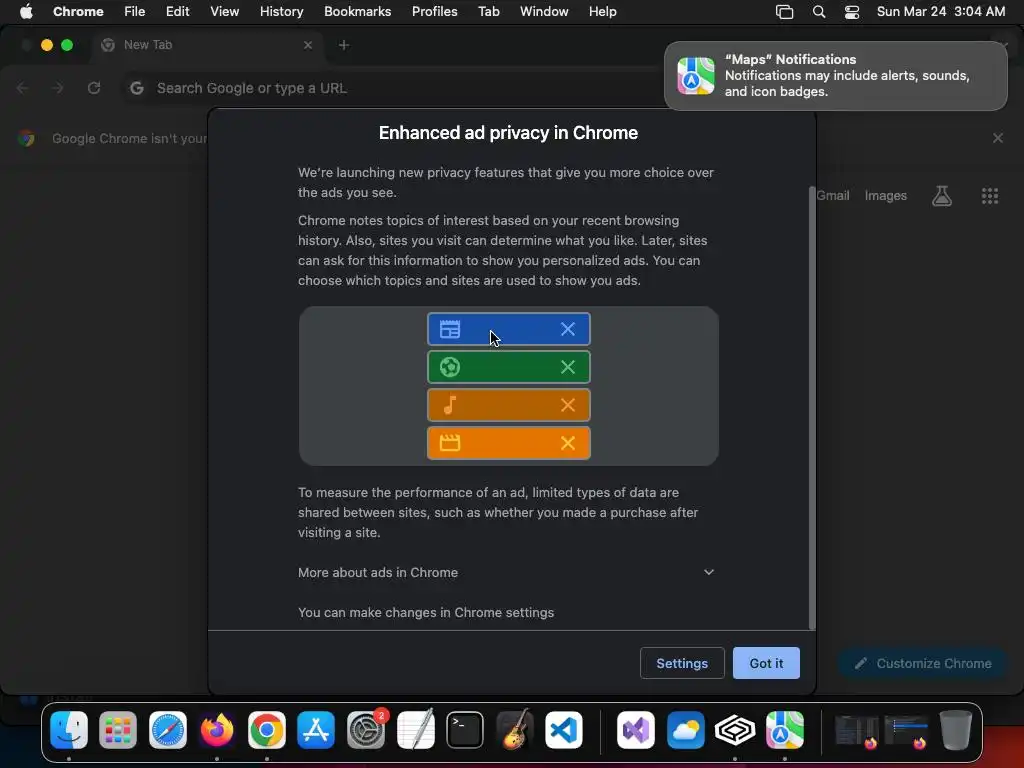1024x768 pixels.
Task: Open the Window menu
Action: tap(544, 11)
